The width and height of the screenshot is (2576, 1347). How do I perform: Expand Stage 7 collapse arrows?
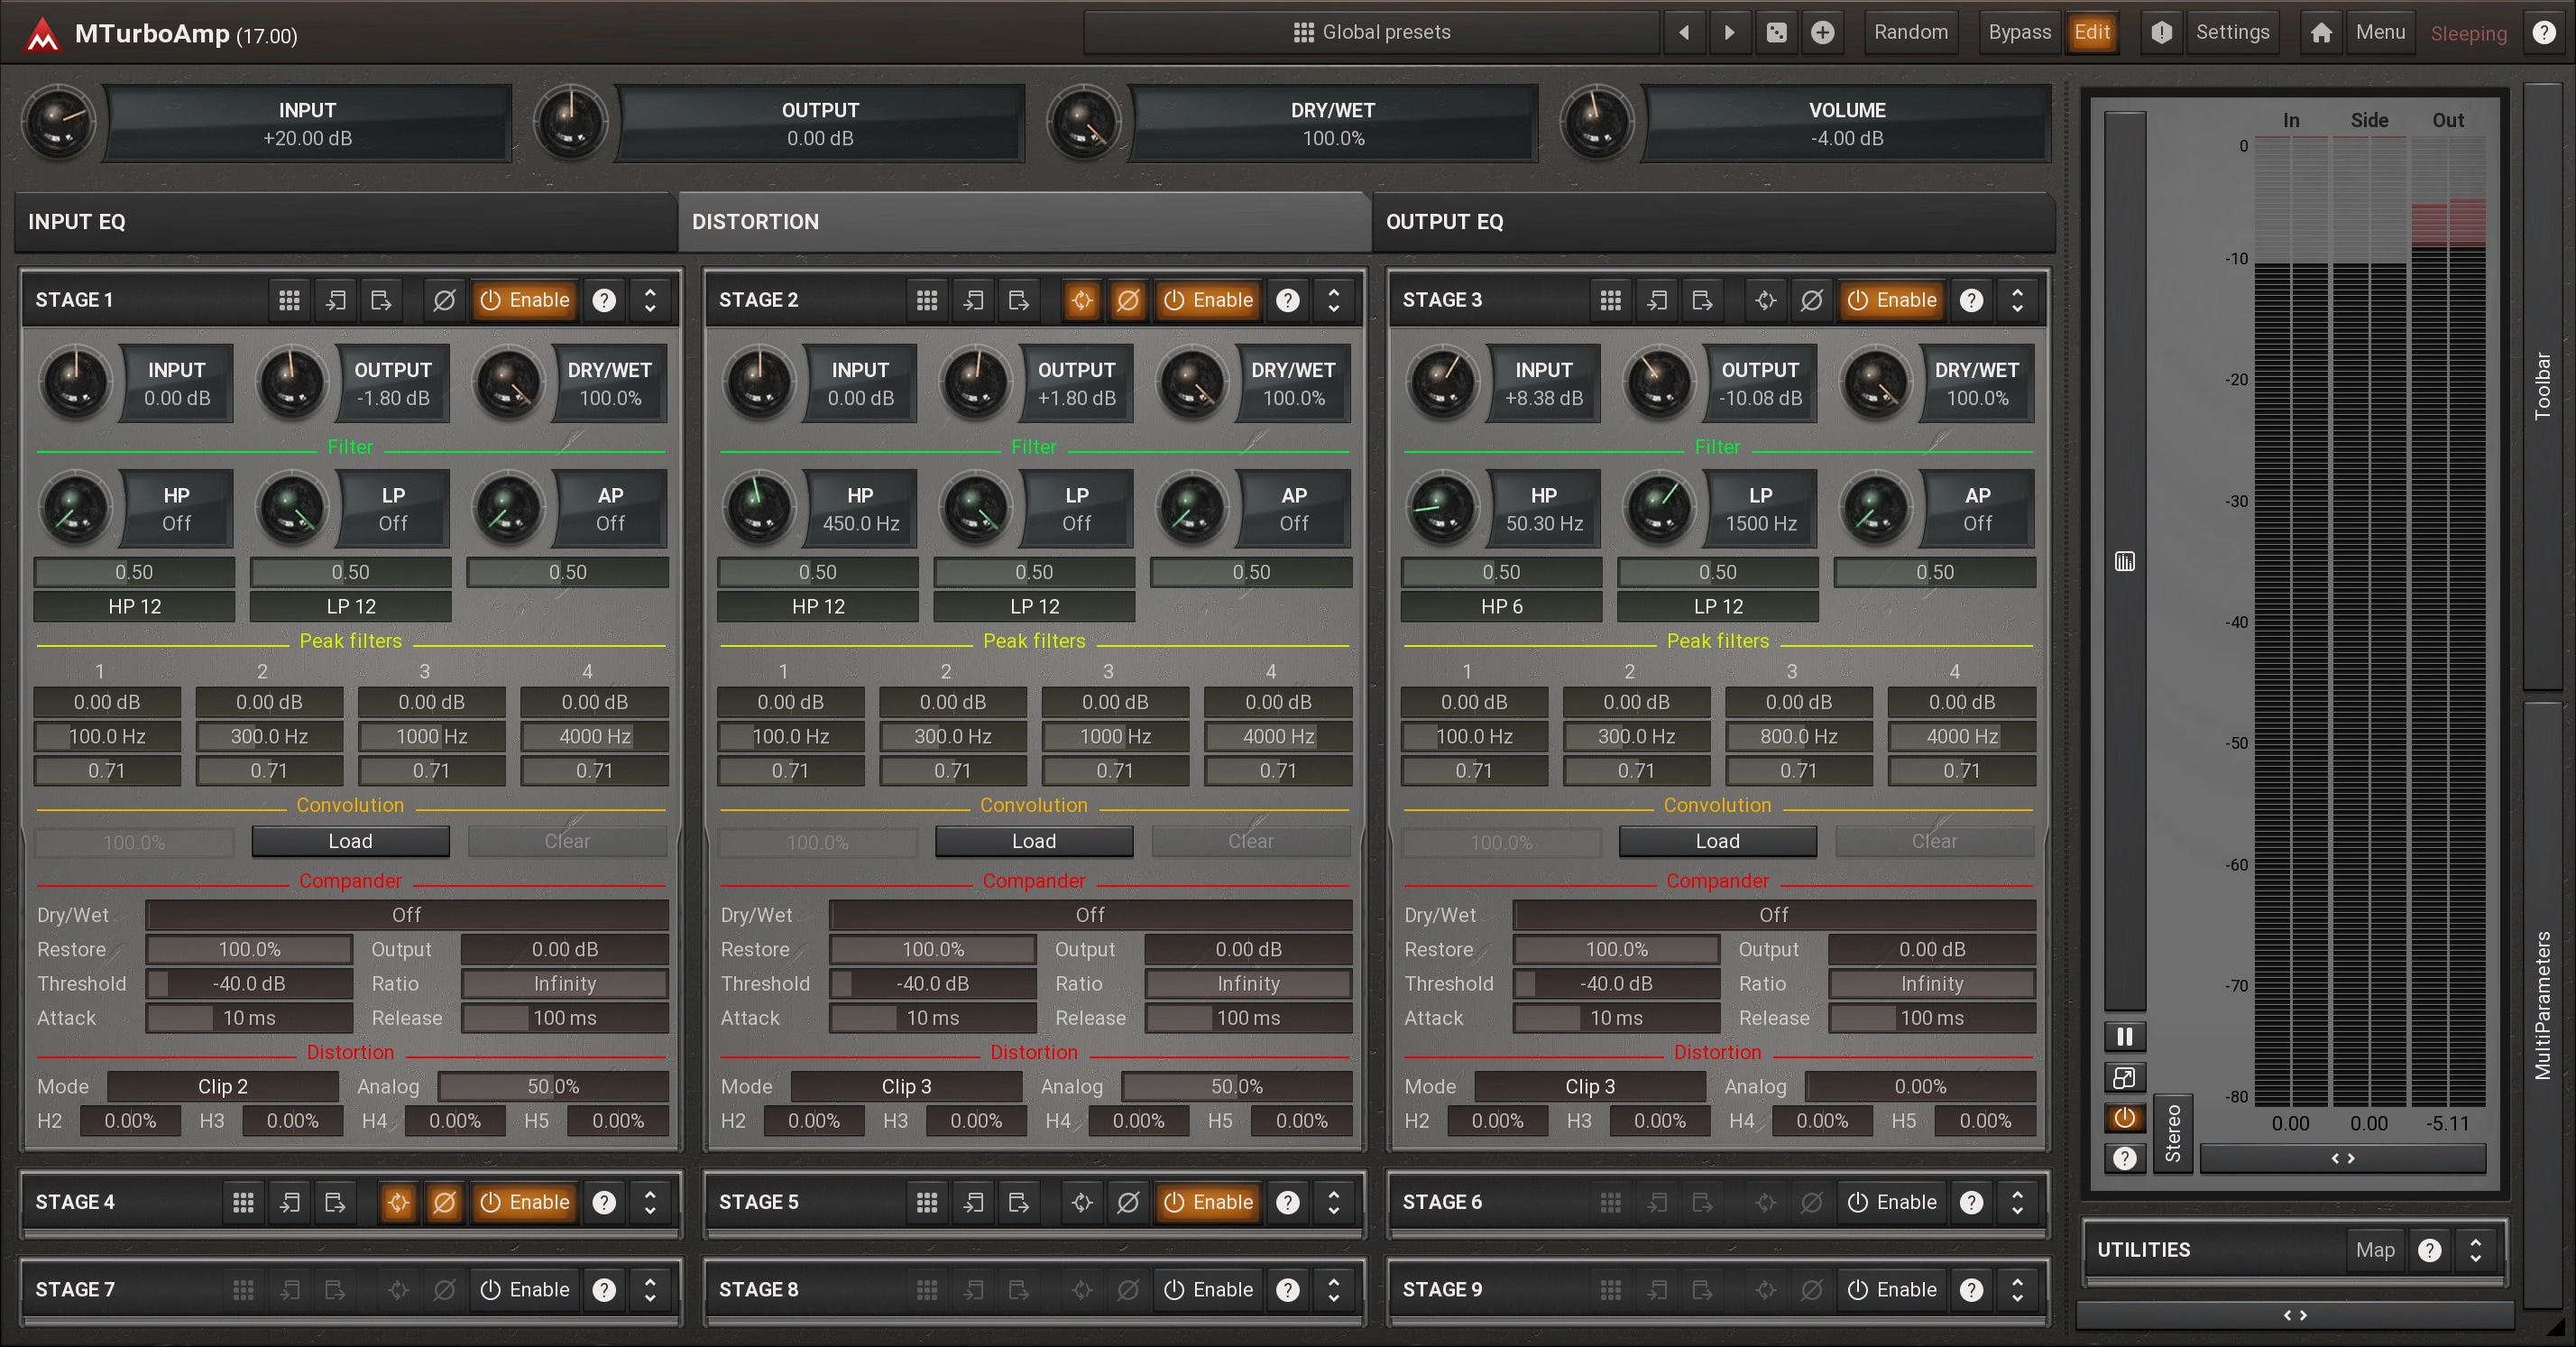click(x=650, y=1289)
